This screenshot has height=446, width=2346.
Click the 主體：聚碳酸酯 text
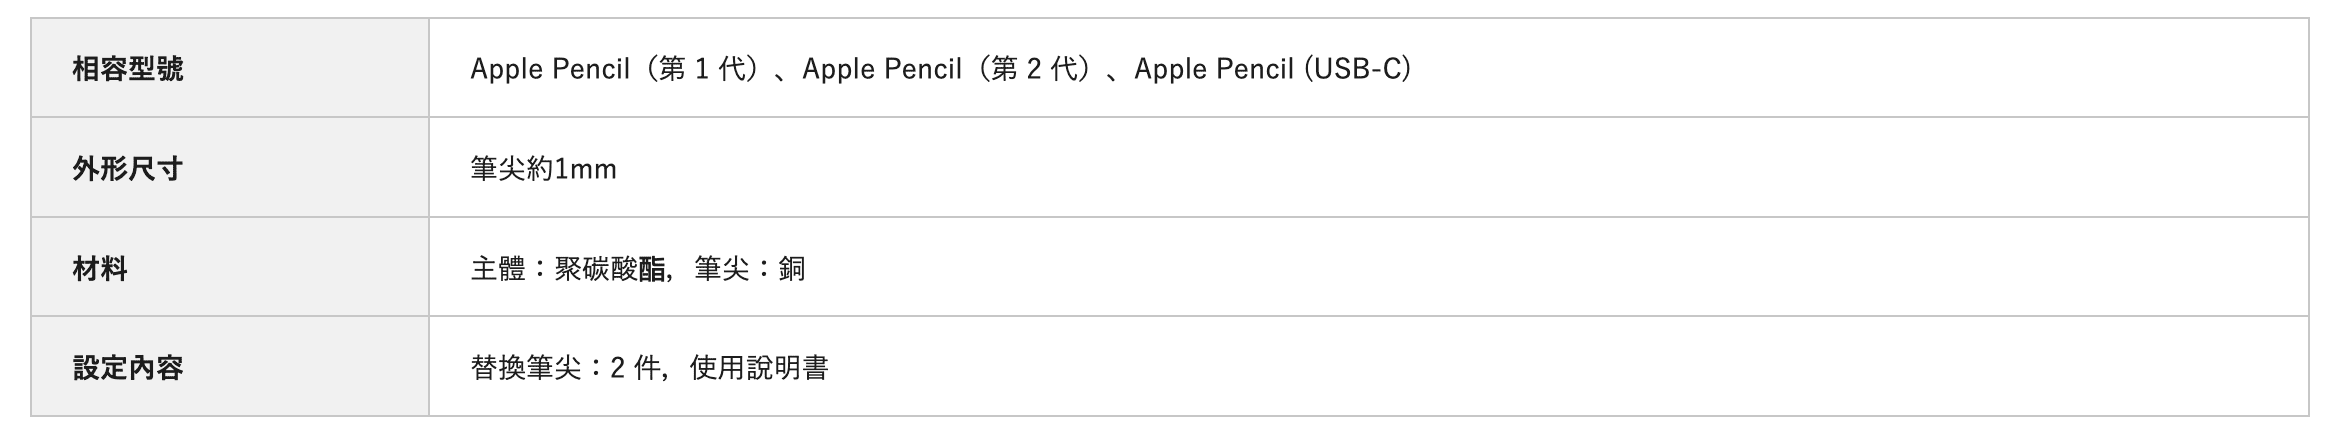click(568, 269)
